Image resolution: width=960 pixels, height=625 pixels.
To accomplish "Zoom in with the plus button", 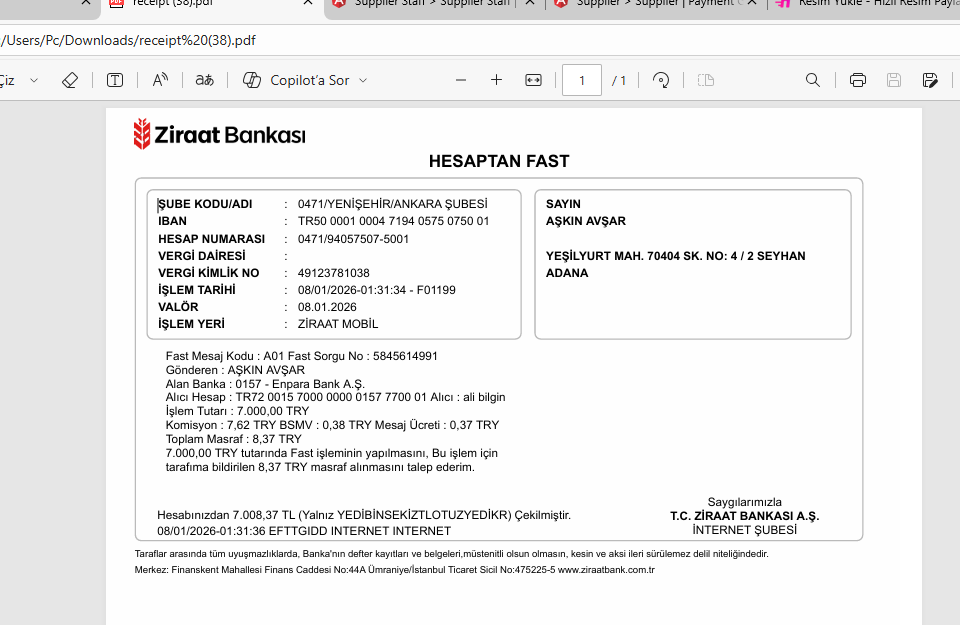I will 497,80.
